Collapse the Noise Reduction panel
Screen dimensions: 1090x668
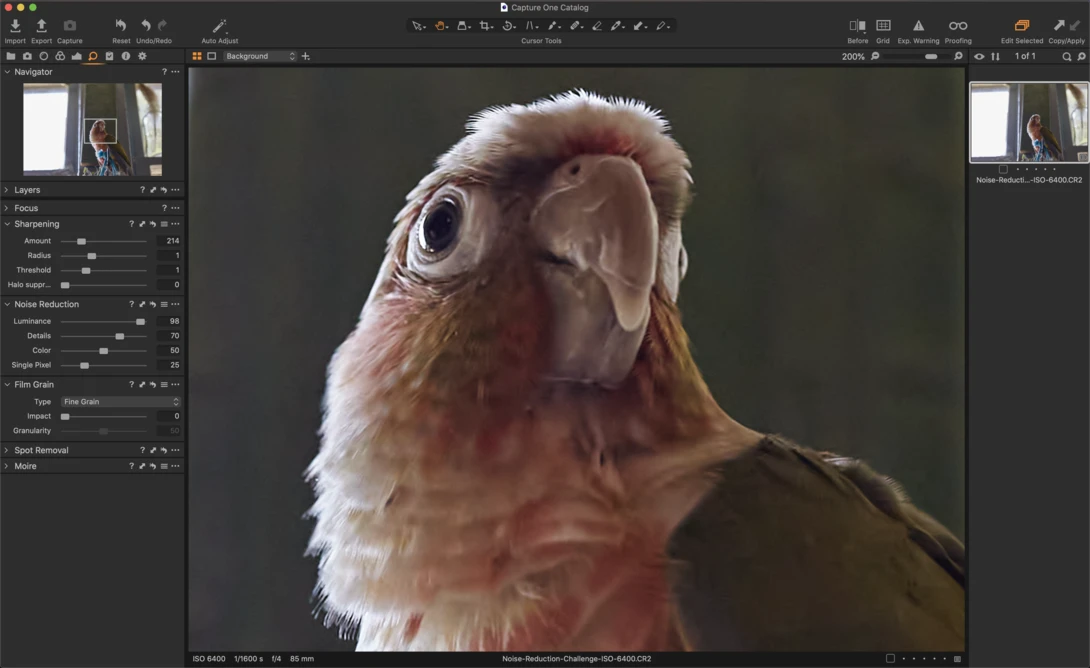[x=7, y=304]
